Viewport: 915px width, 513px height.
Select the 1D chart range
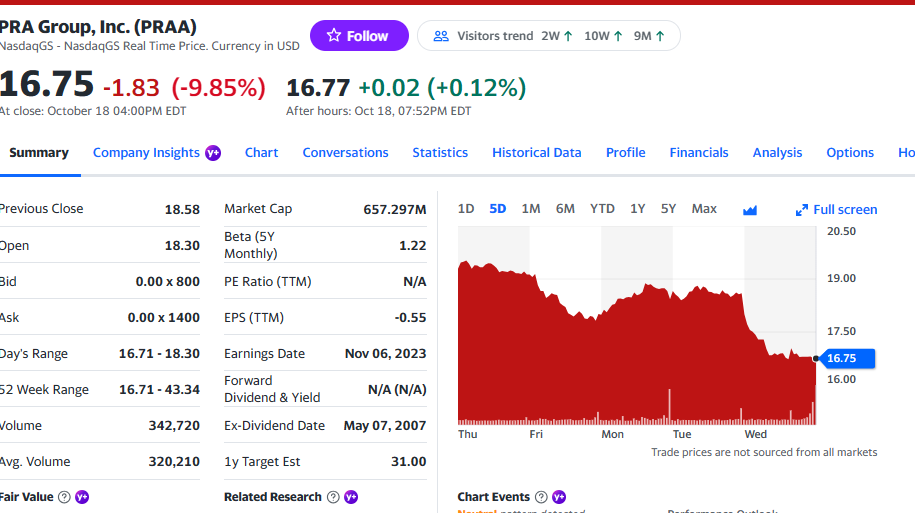click(466, 209)
